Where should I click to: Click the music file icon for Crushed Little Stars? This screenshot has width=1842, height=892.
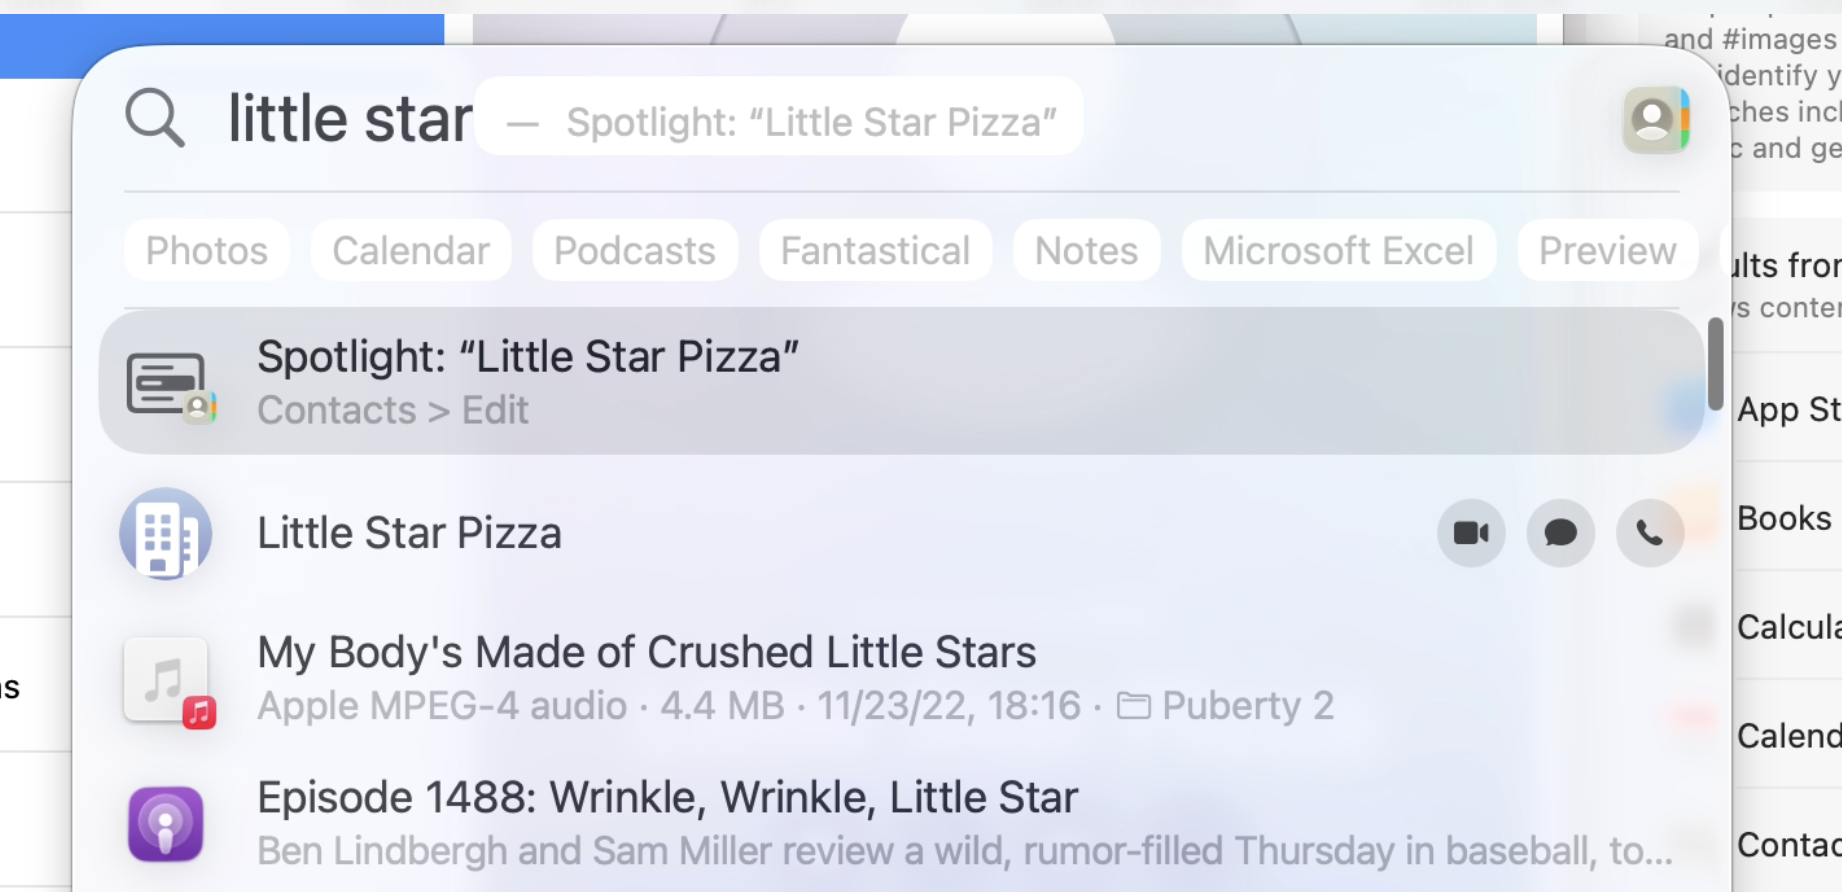168,681
